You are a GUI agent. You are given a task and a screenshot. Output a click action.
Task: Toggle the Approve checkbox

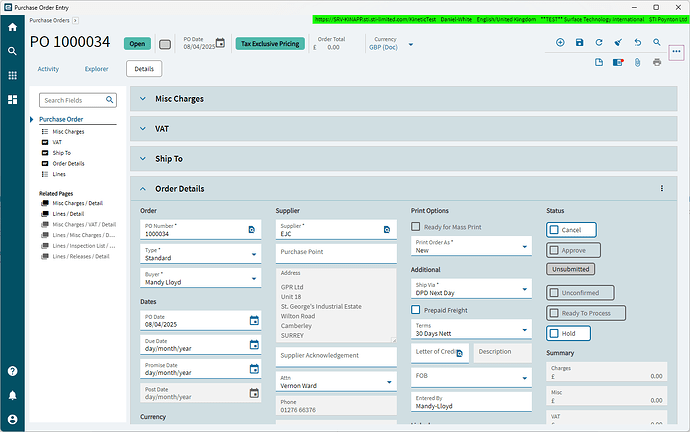[x=554, y=250]
